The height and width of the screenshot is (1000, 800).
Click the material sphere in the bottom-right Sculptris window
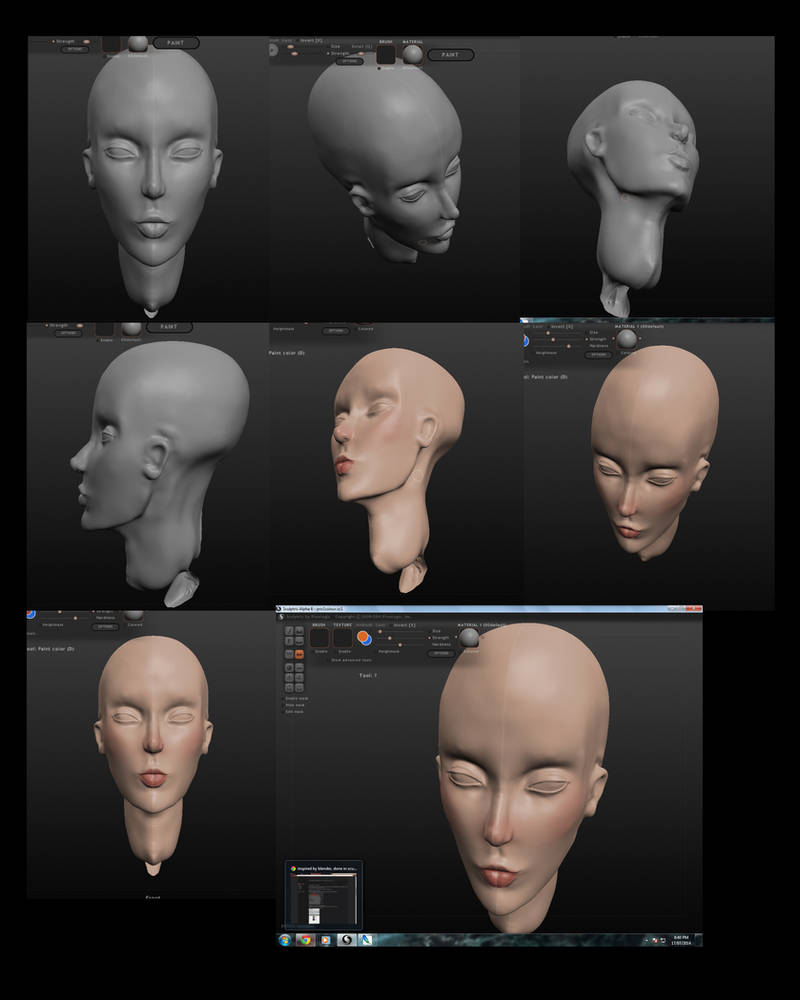click(x=469, y=638)
